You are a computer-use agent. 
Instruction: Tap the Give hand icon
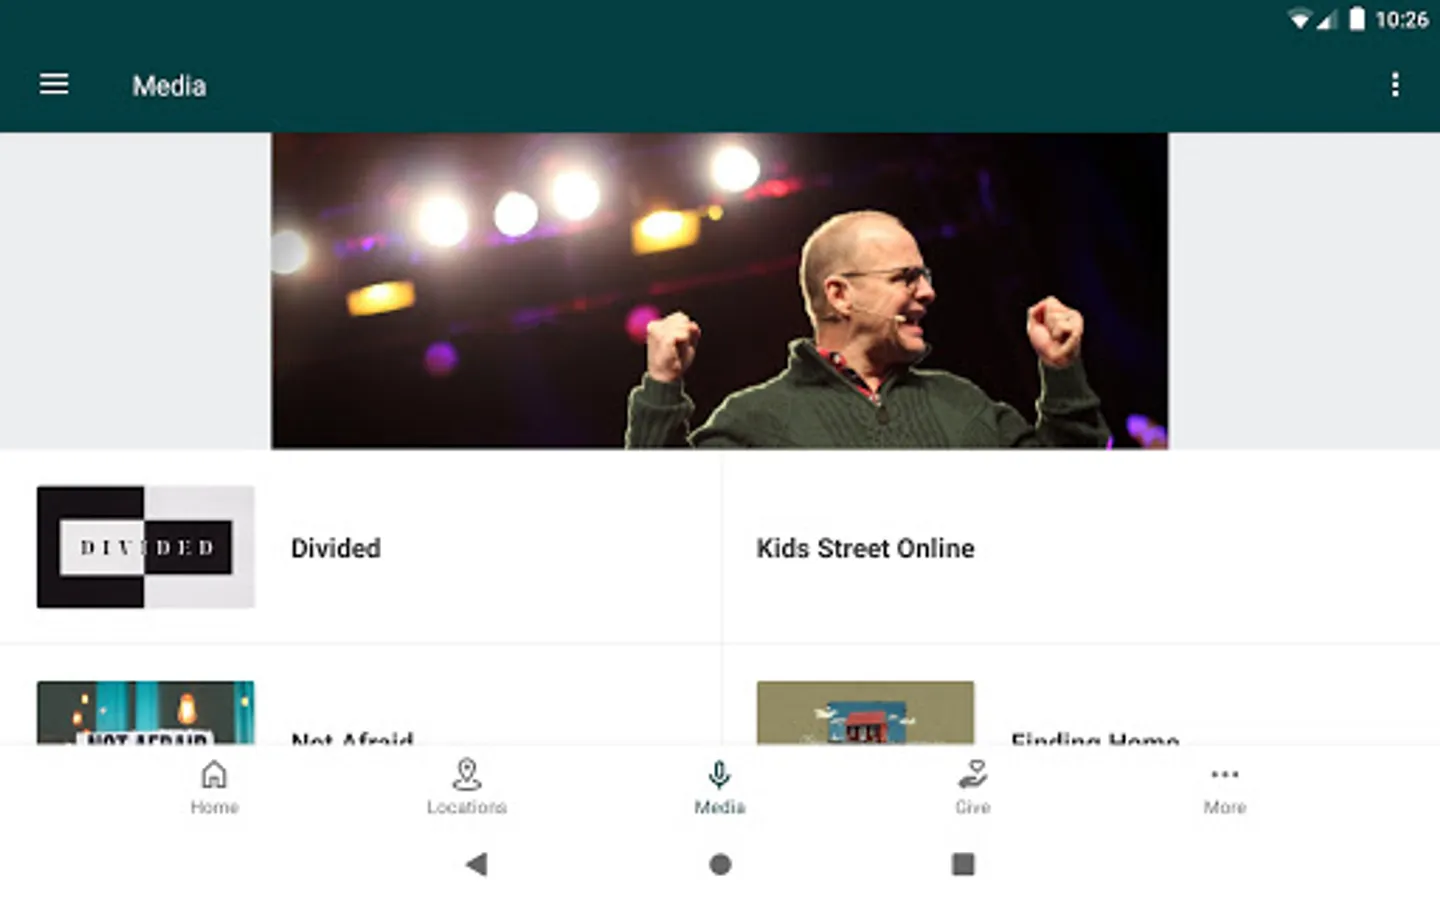[x=972, y=774]
